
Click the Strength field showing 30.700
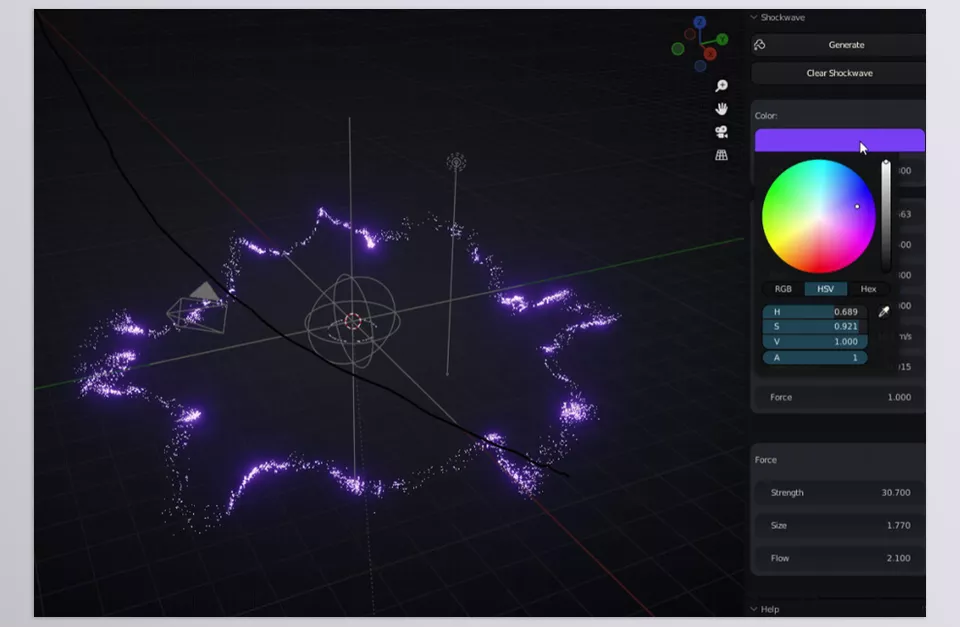click(x=840, y=493)
